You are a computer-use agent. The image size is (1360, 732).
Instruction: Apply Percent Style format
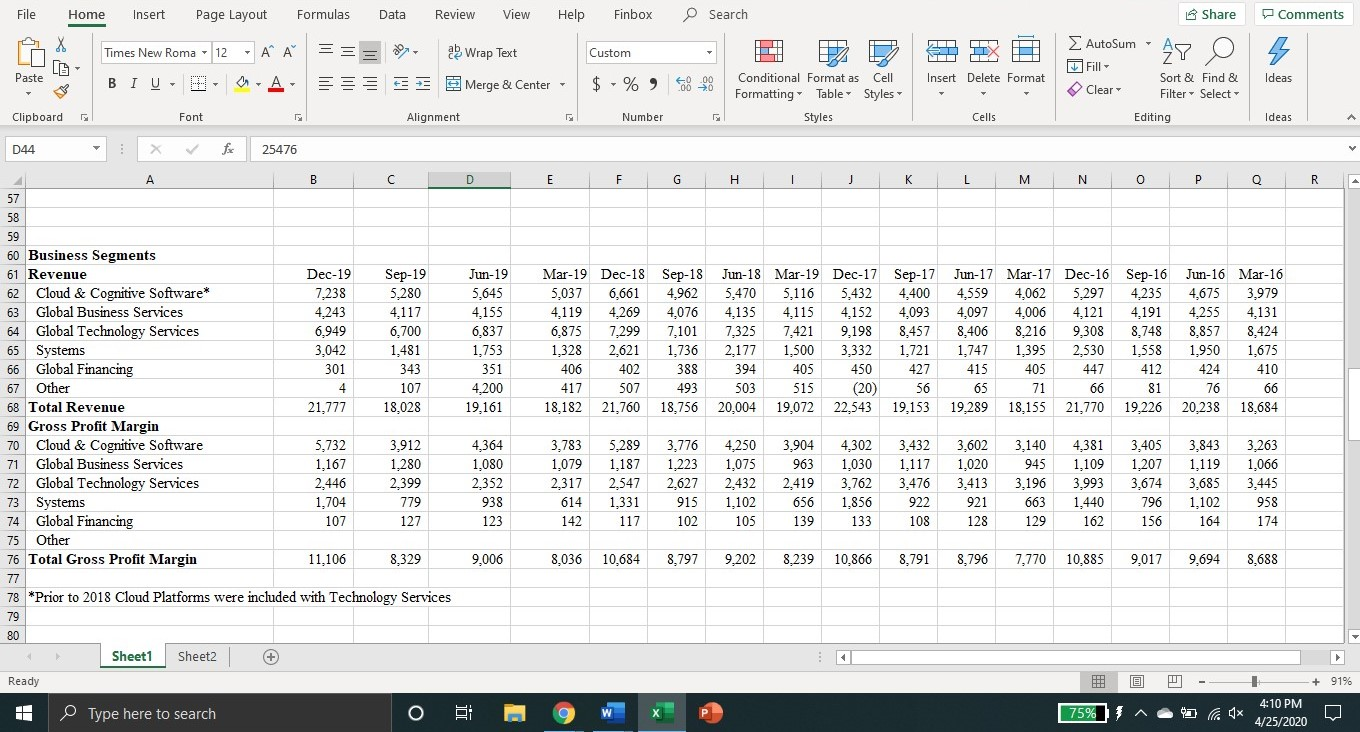click(631, 84)
